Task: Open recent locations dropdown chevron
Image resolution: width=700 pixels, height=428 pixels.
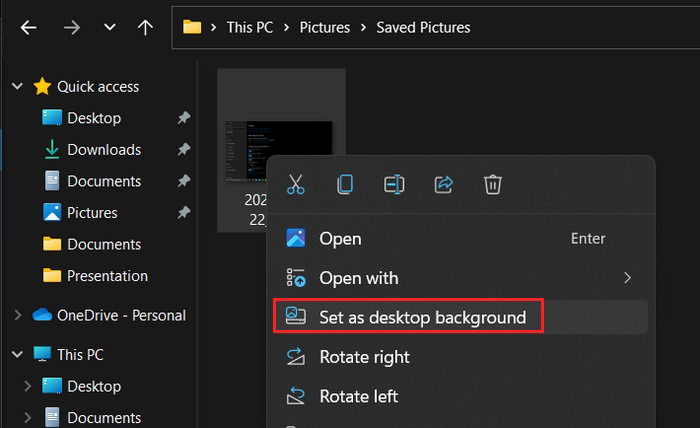Action: pos(109,28)
